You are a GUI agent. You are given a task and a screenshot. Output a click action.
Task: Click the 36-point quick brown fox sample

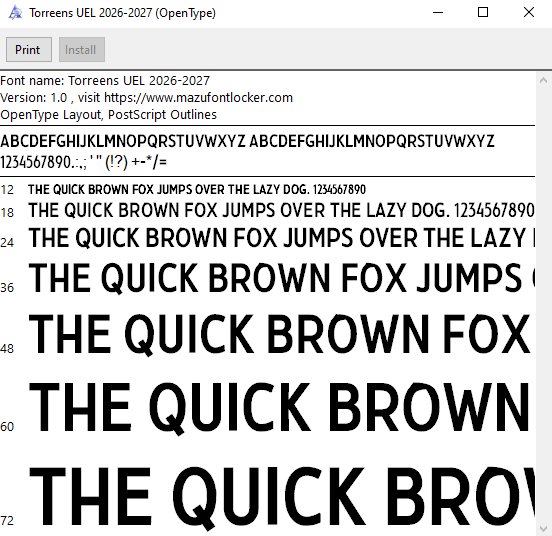click(x=281, y=278)
